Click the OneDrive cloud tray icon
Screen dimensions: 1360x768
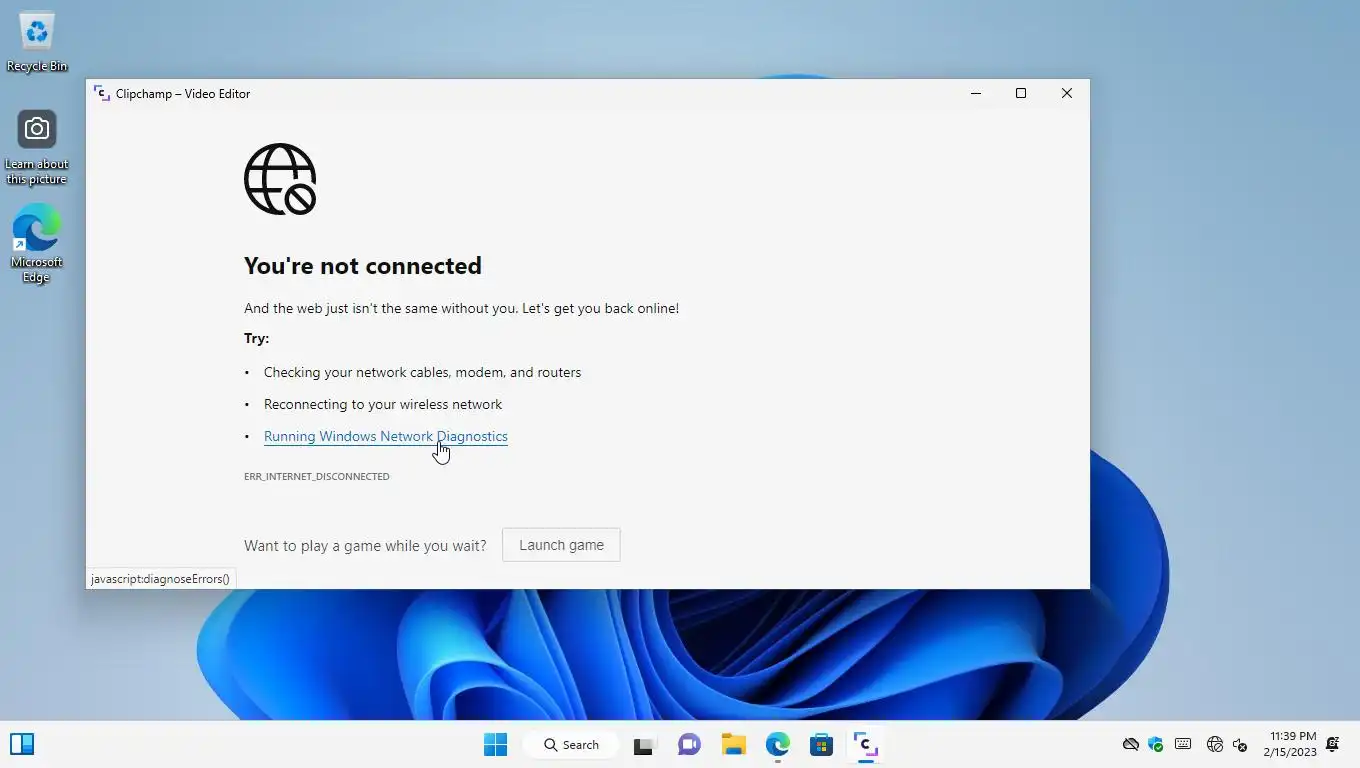pyautogui.click(x=1131, y=744)
